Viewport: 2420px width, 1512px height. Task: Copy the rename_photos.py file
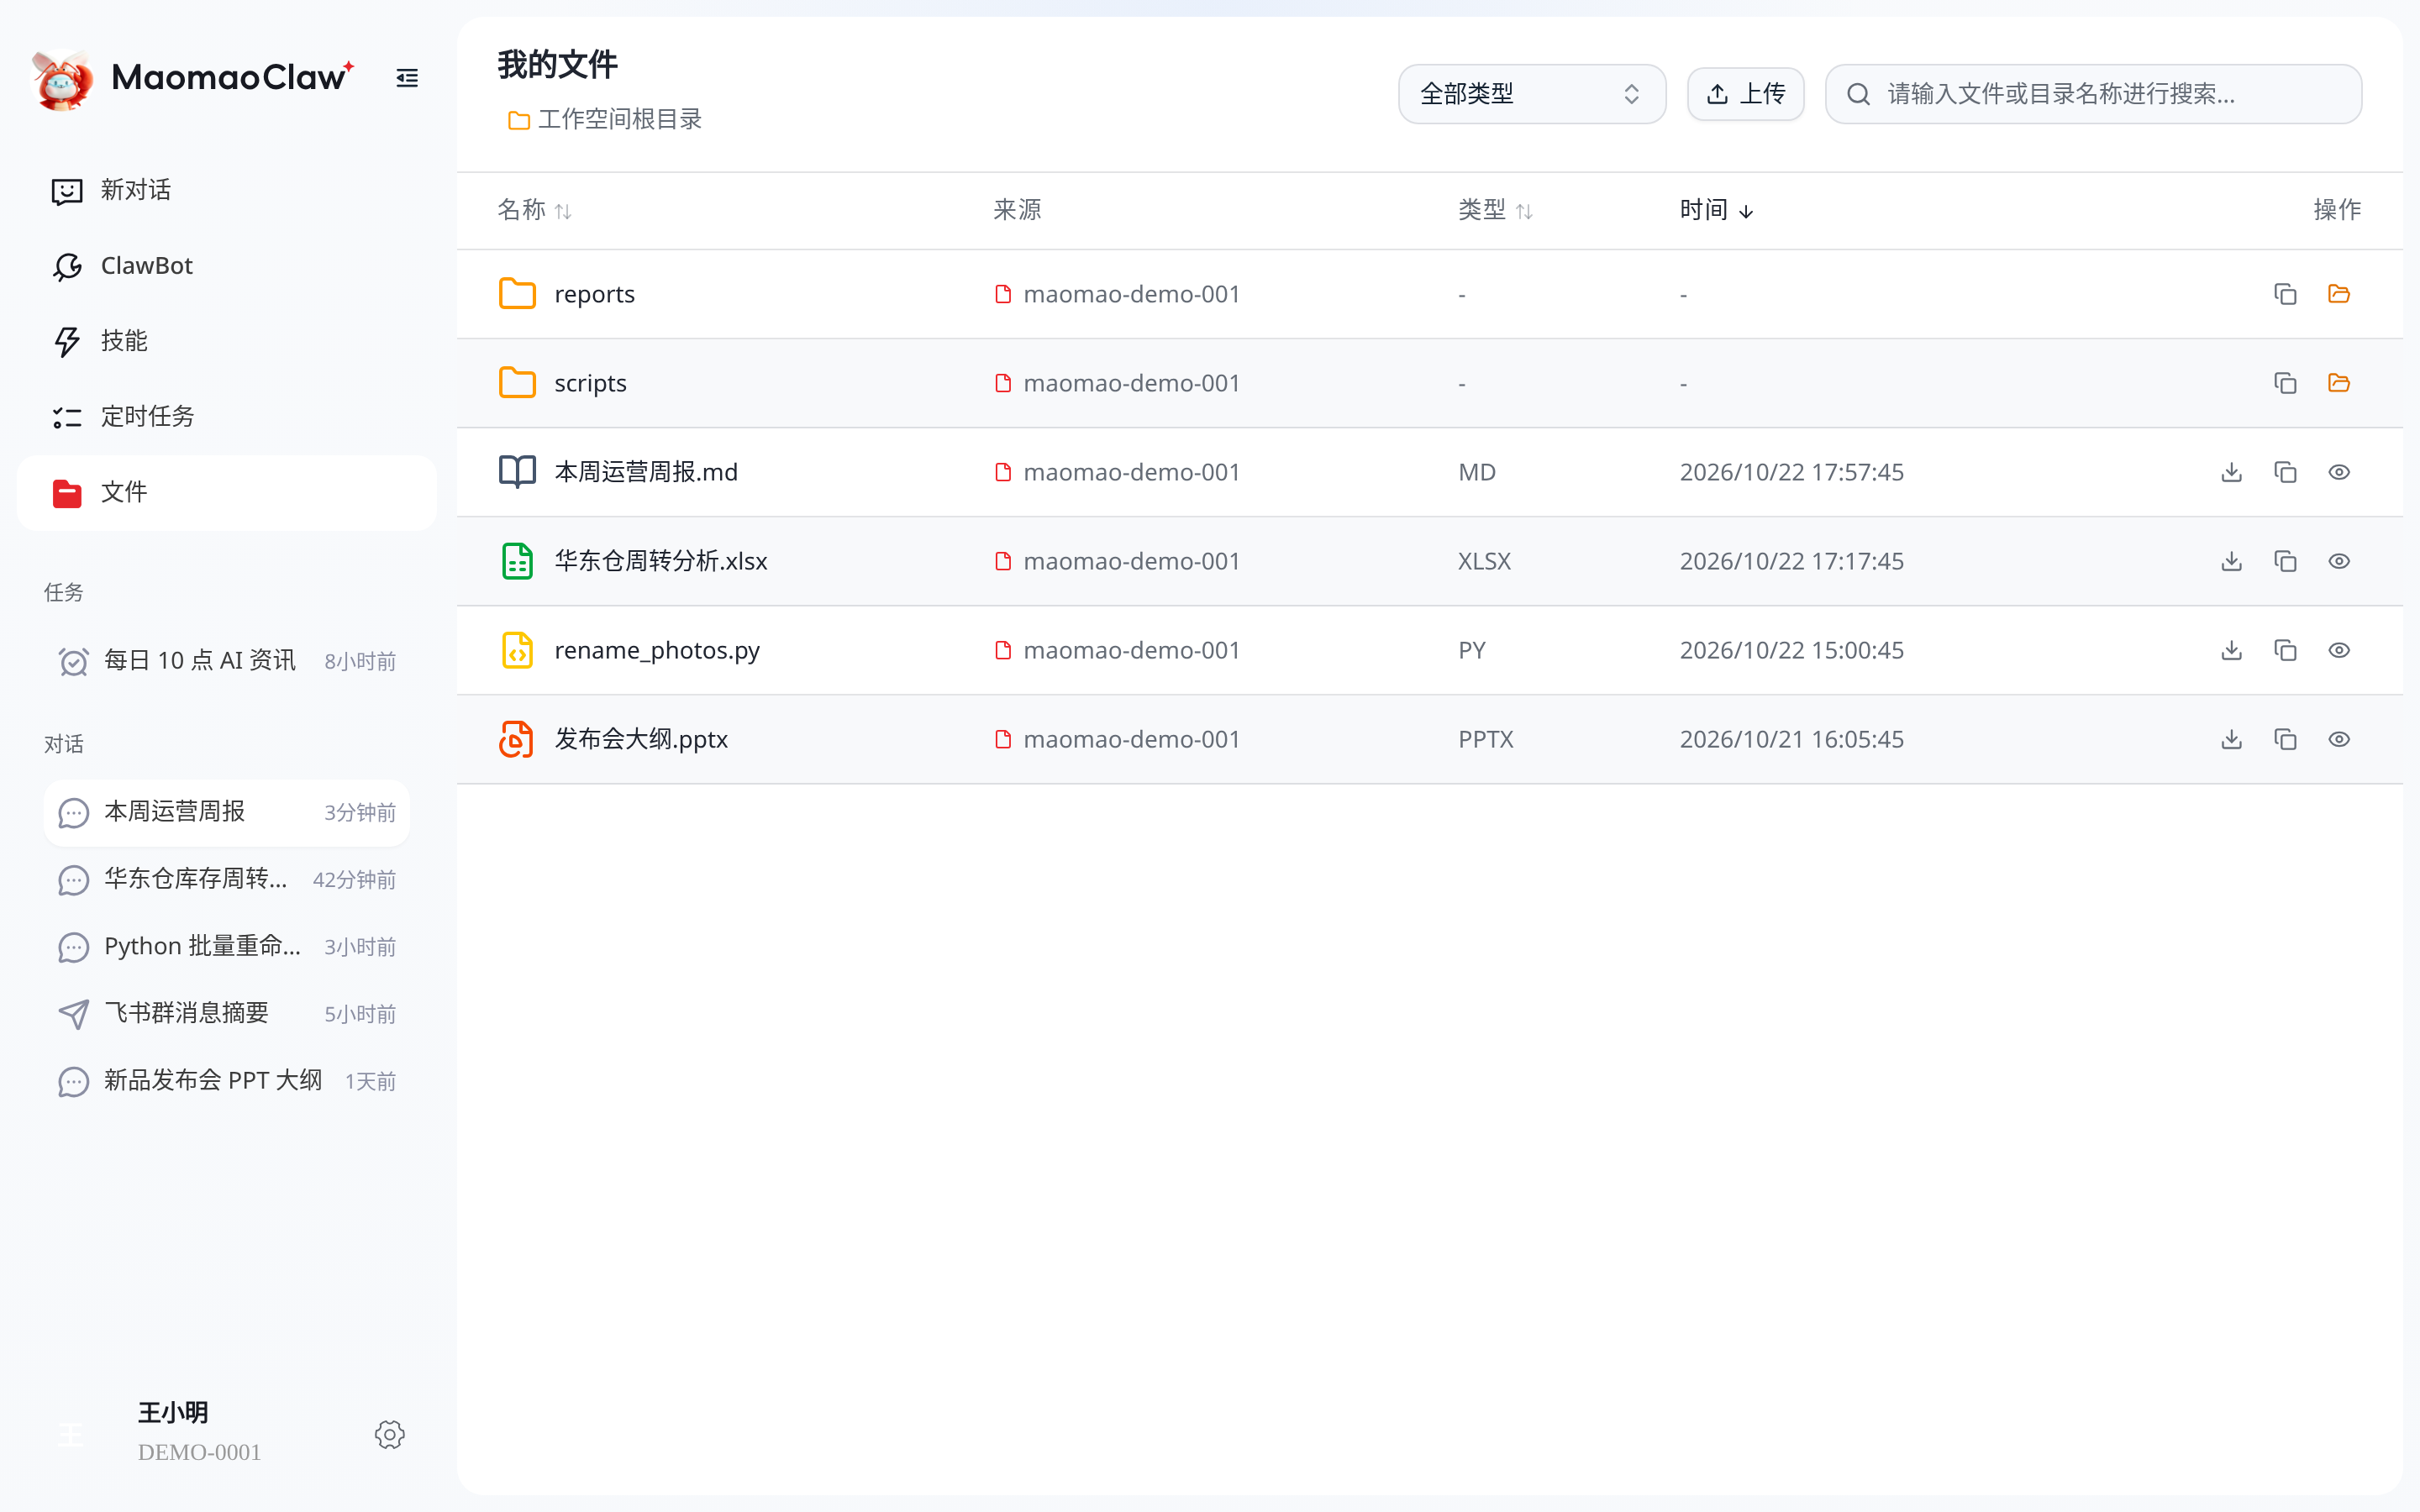(2285, 650)
